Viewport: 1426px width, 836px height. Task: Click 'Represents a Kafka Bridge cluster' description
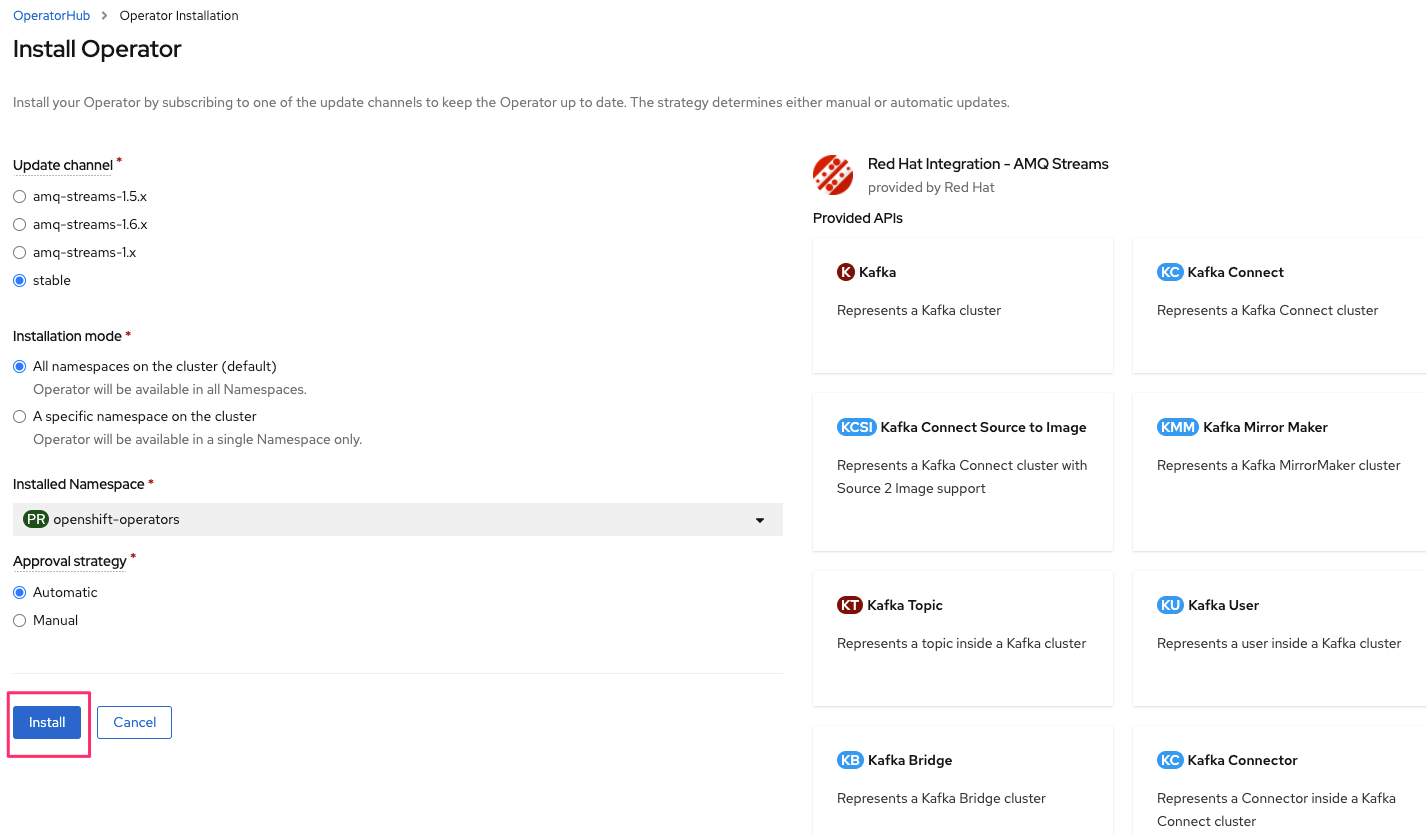[941, 798]
